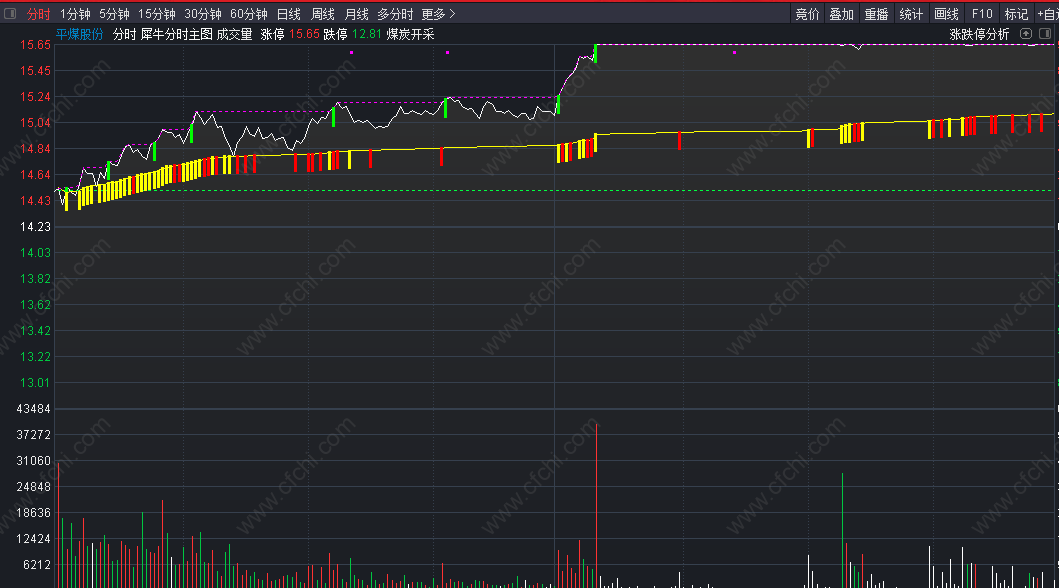Click the 竞价 toolbar button
This screenshot has height=588, width=1059.
click(x=807, y=14)
